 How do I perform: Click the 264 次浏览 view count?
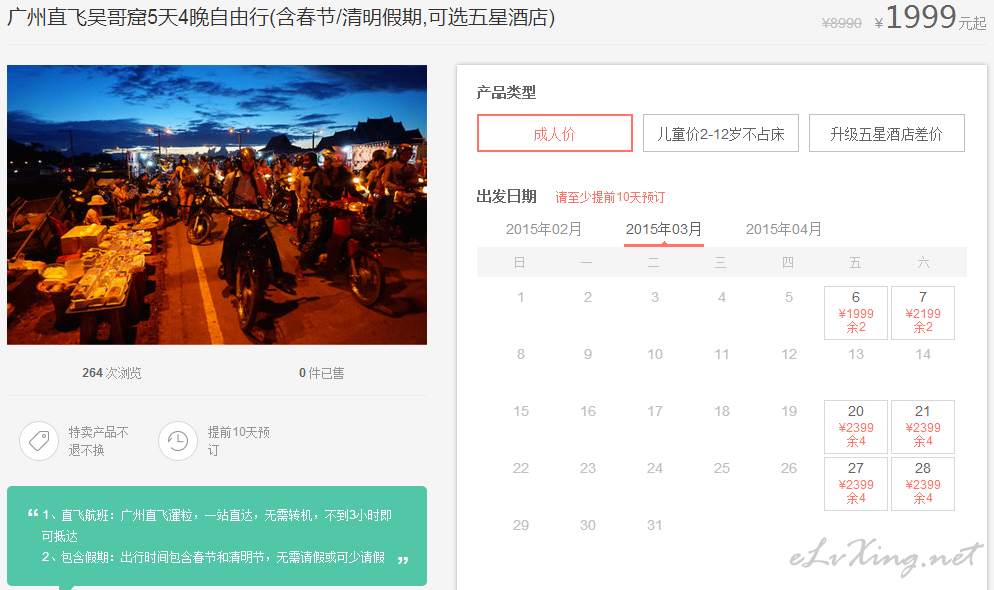tap(112, 373)
